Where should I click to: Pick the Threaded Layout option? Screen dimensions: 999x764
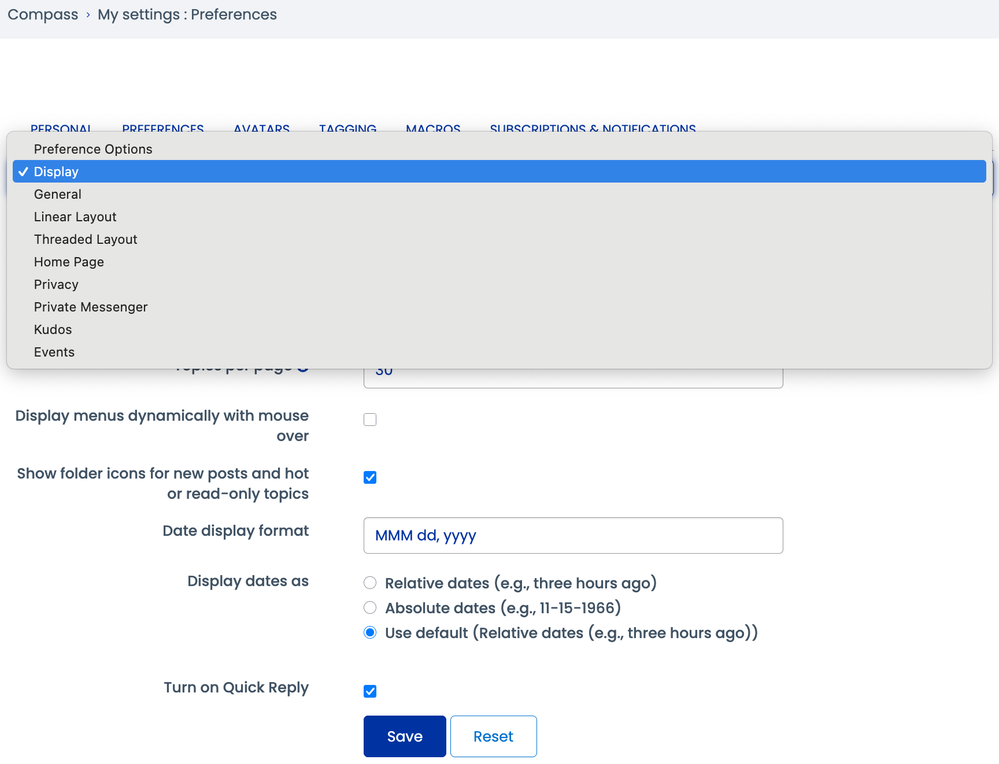point(86,239)
